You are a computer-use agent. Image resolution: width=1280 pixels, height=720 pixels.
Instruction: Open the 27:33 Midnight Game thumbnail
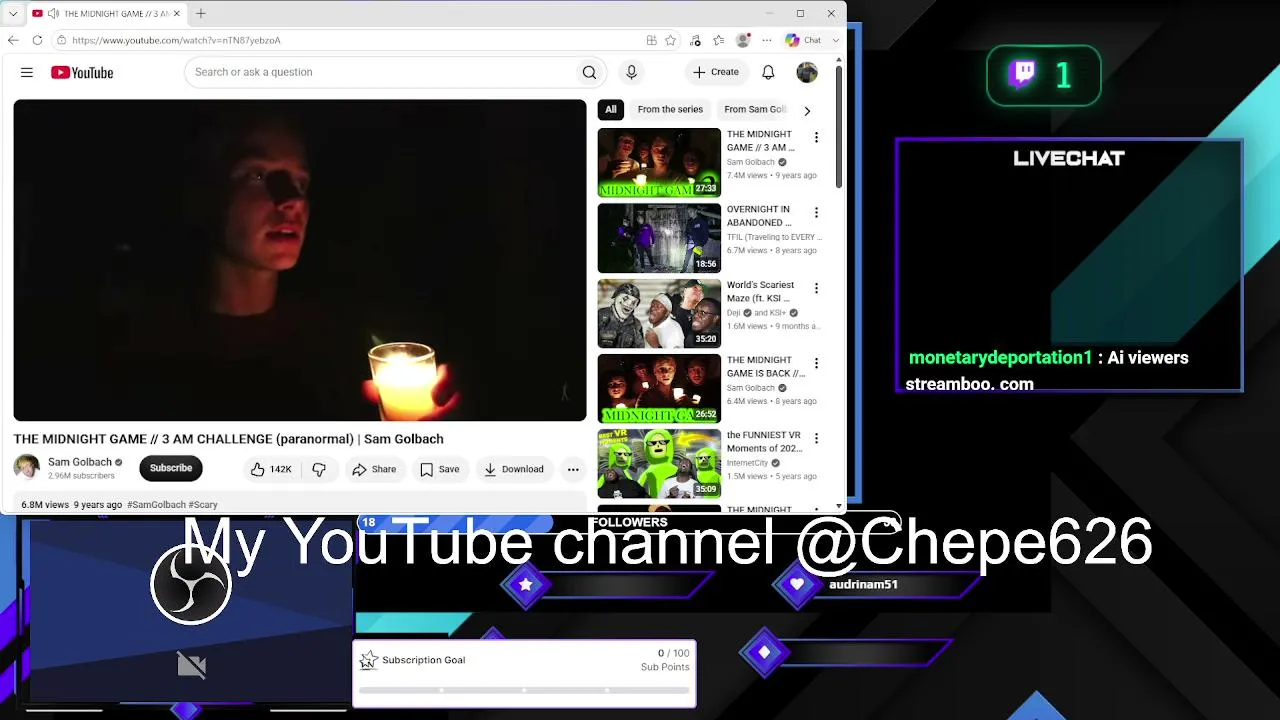(x=659, y=162)
